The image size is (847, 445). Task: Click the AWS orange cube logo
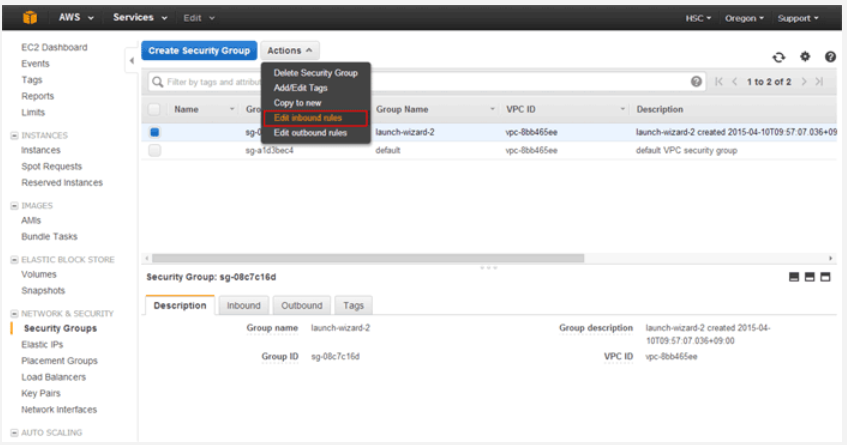(x=30, y=18)
